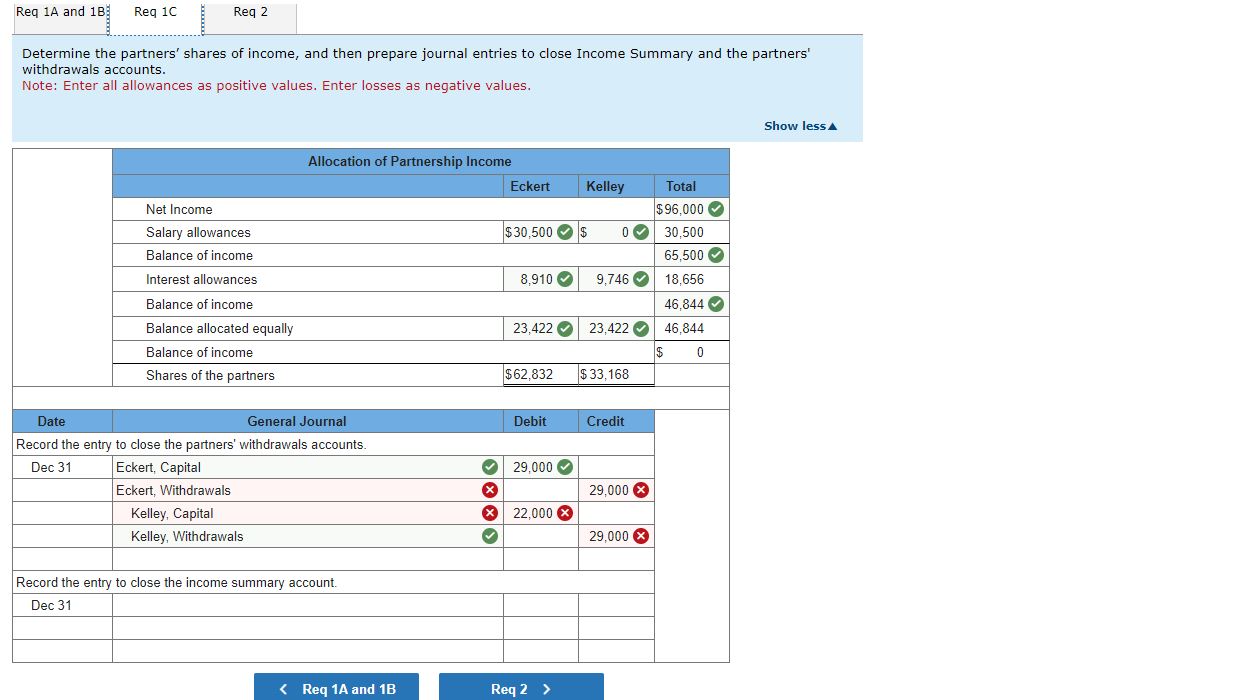Click the Req 2 forward button
The image size is (1241, 700).
tap(520, 687)
